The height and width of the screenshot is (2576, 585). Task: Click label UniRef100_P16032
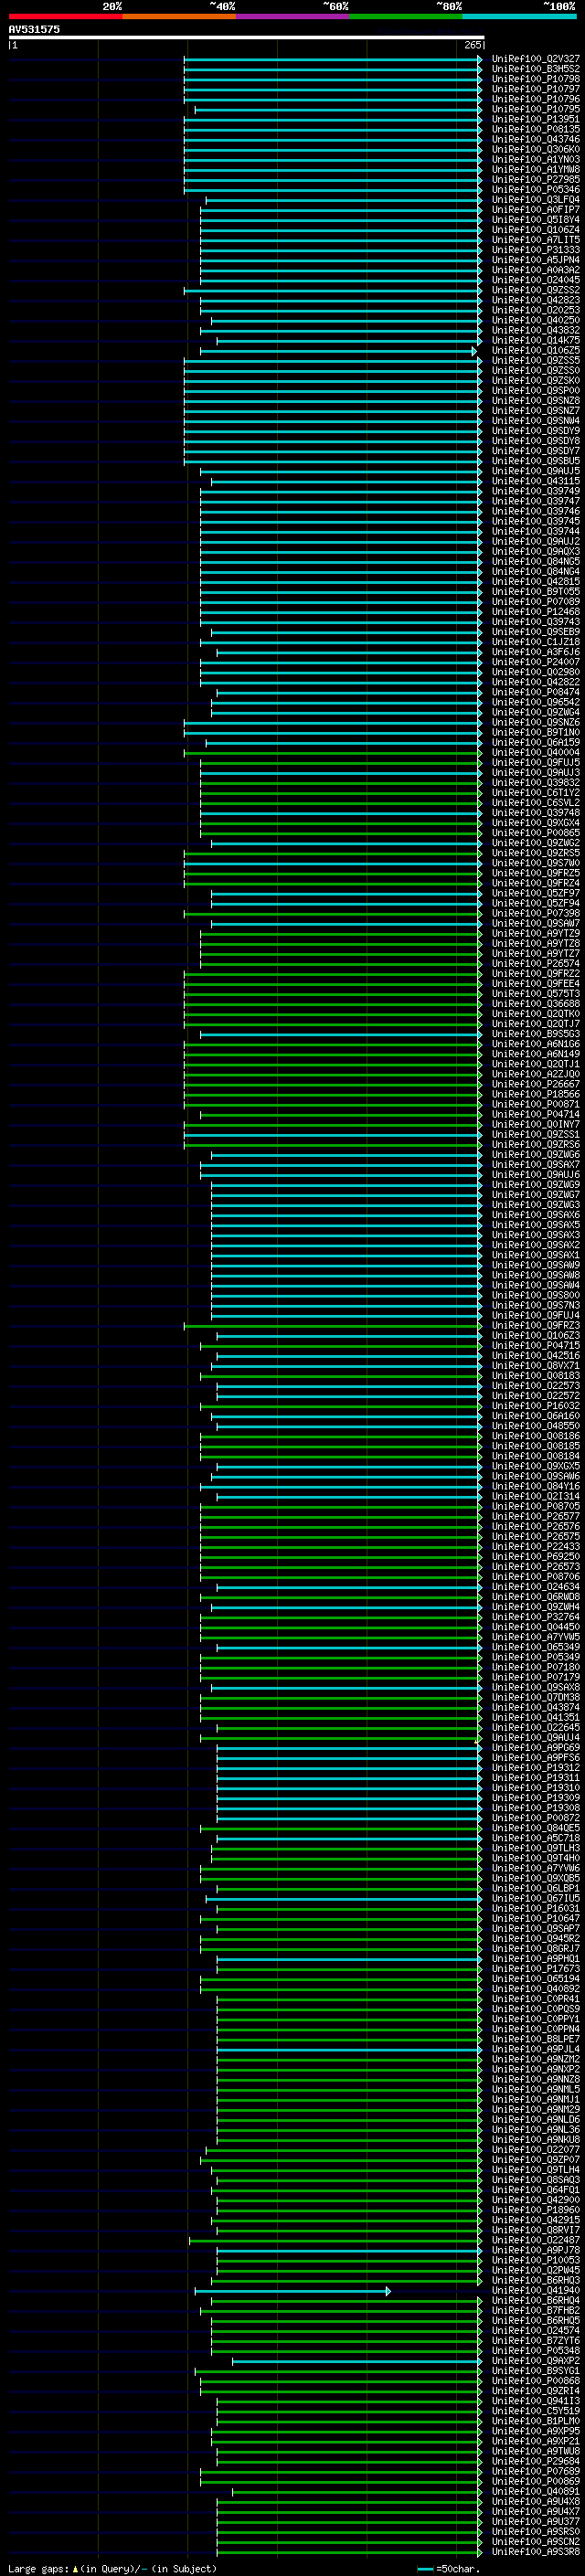535,1406
